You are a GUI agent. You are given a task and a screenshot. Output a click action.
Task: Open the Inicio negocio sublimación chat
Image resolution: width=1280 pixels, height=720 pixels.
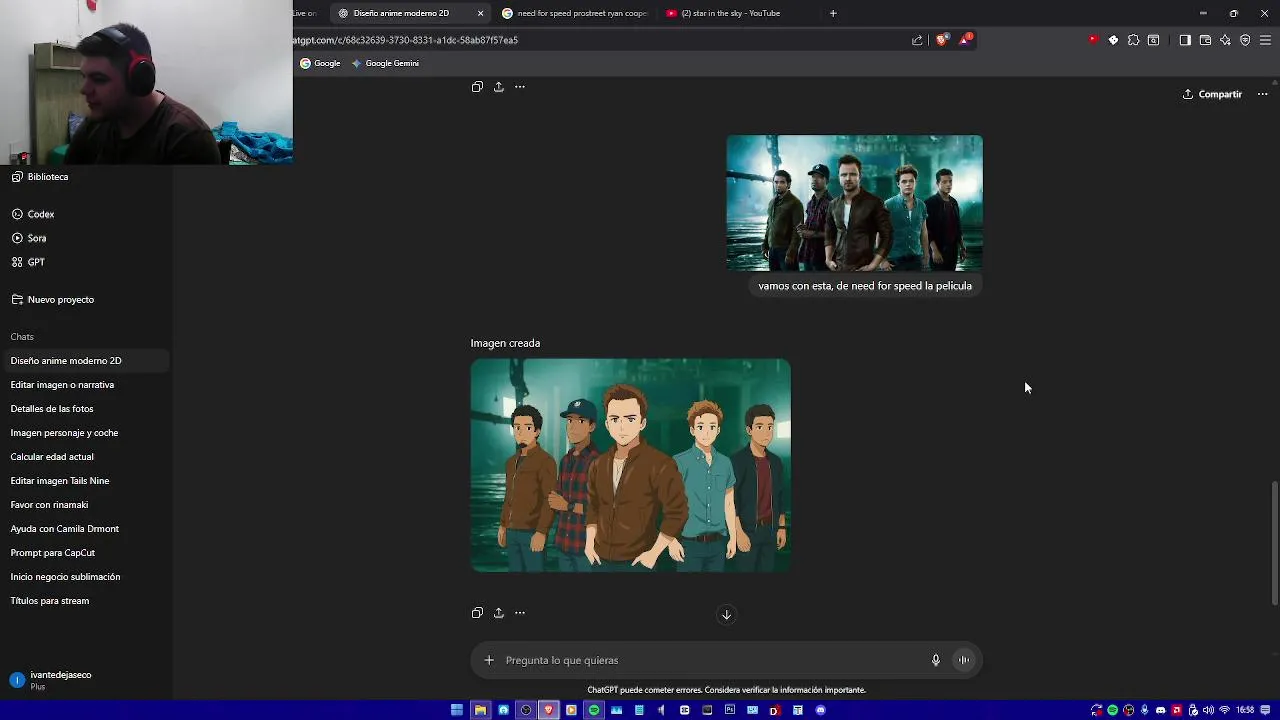point(86,577)
